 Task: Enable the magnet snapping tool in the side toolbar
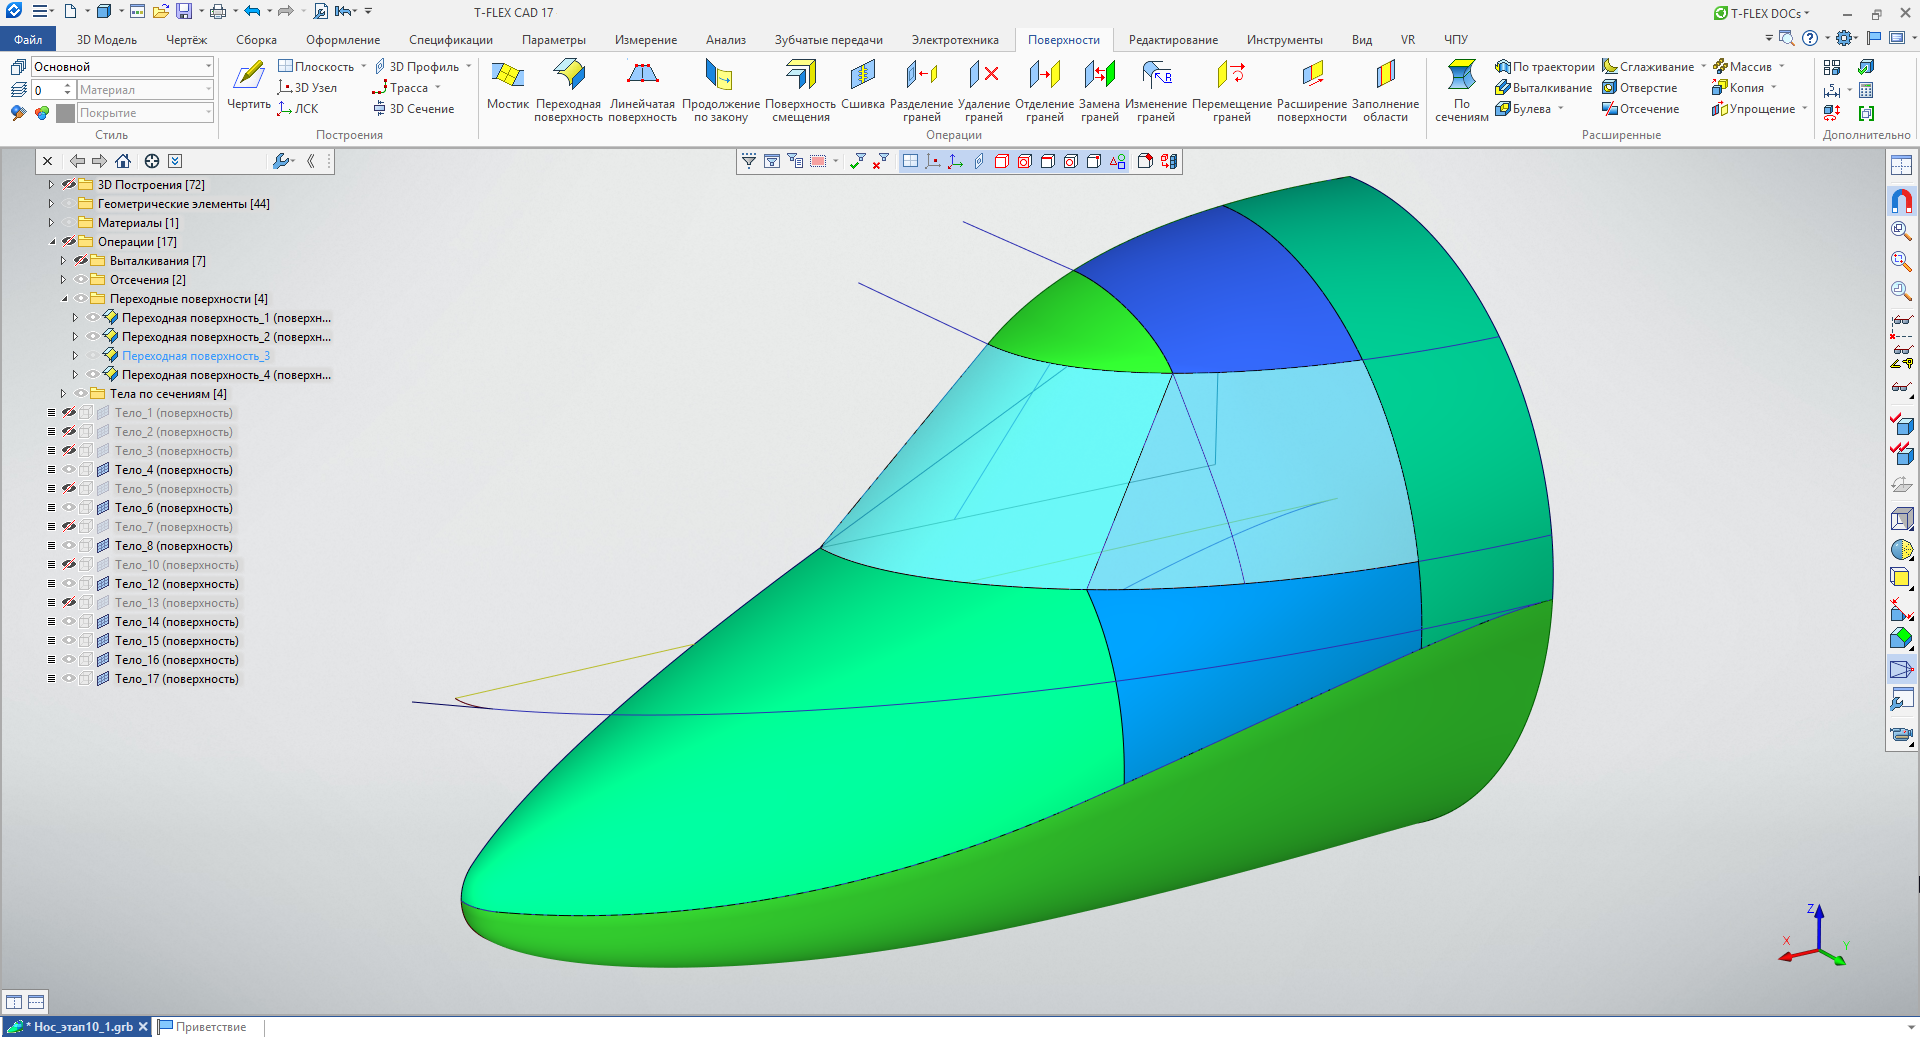click(x=1901, y=201)
